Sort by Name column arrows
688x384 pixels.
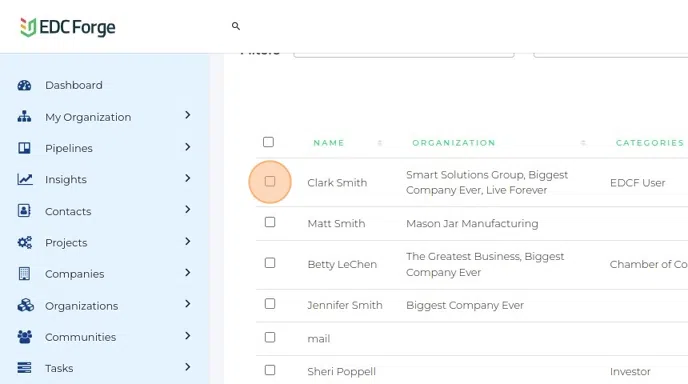point(380,143)
